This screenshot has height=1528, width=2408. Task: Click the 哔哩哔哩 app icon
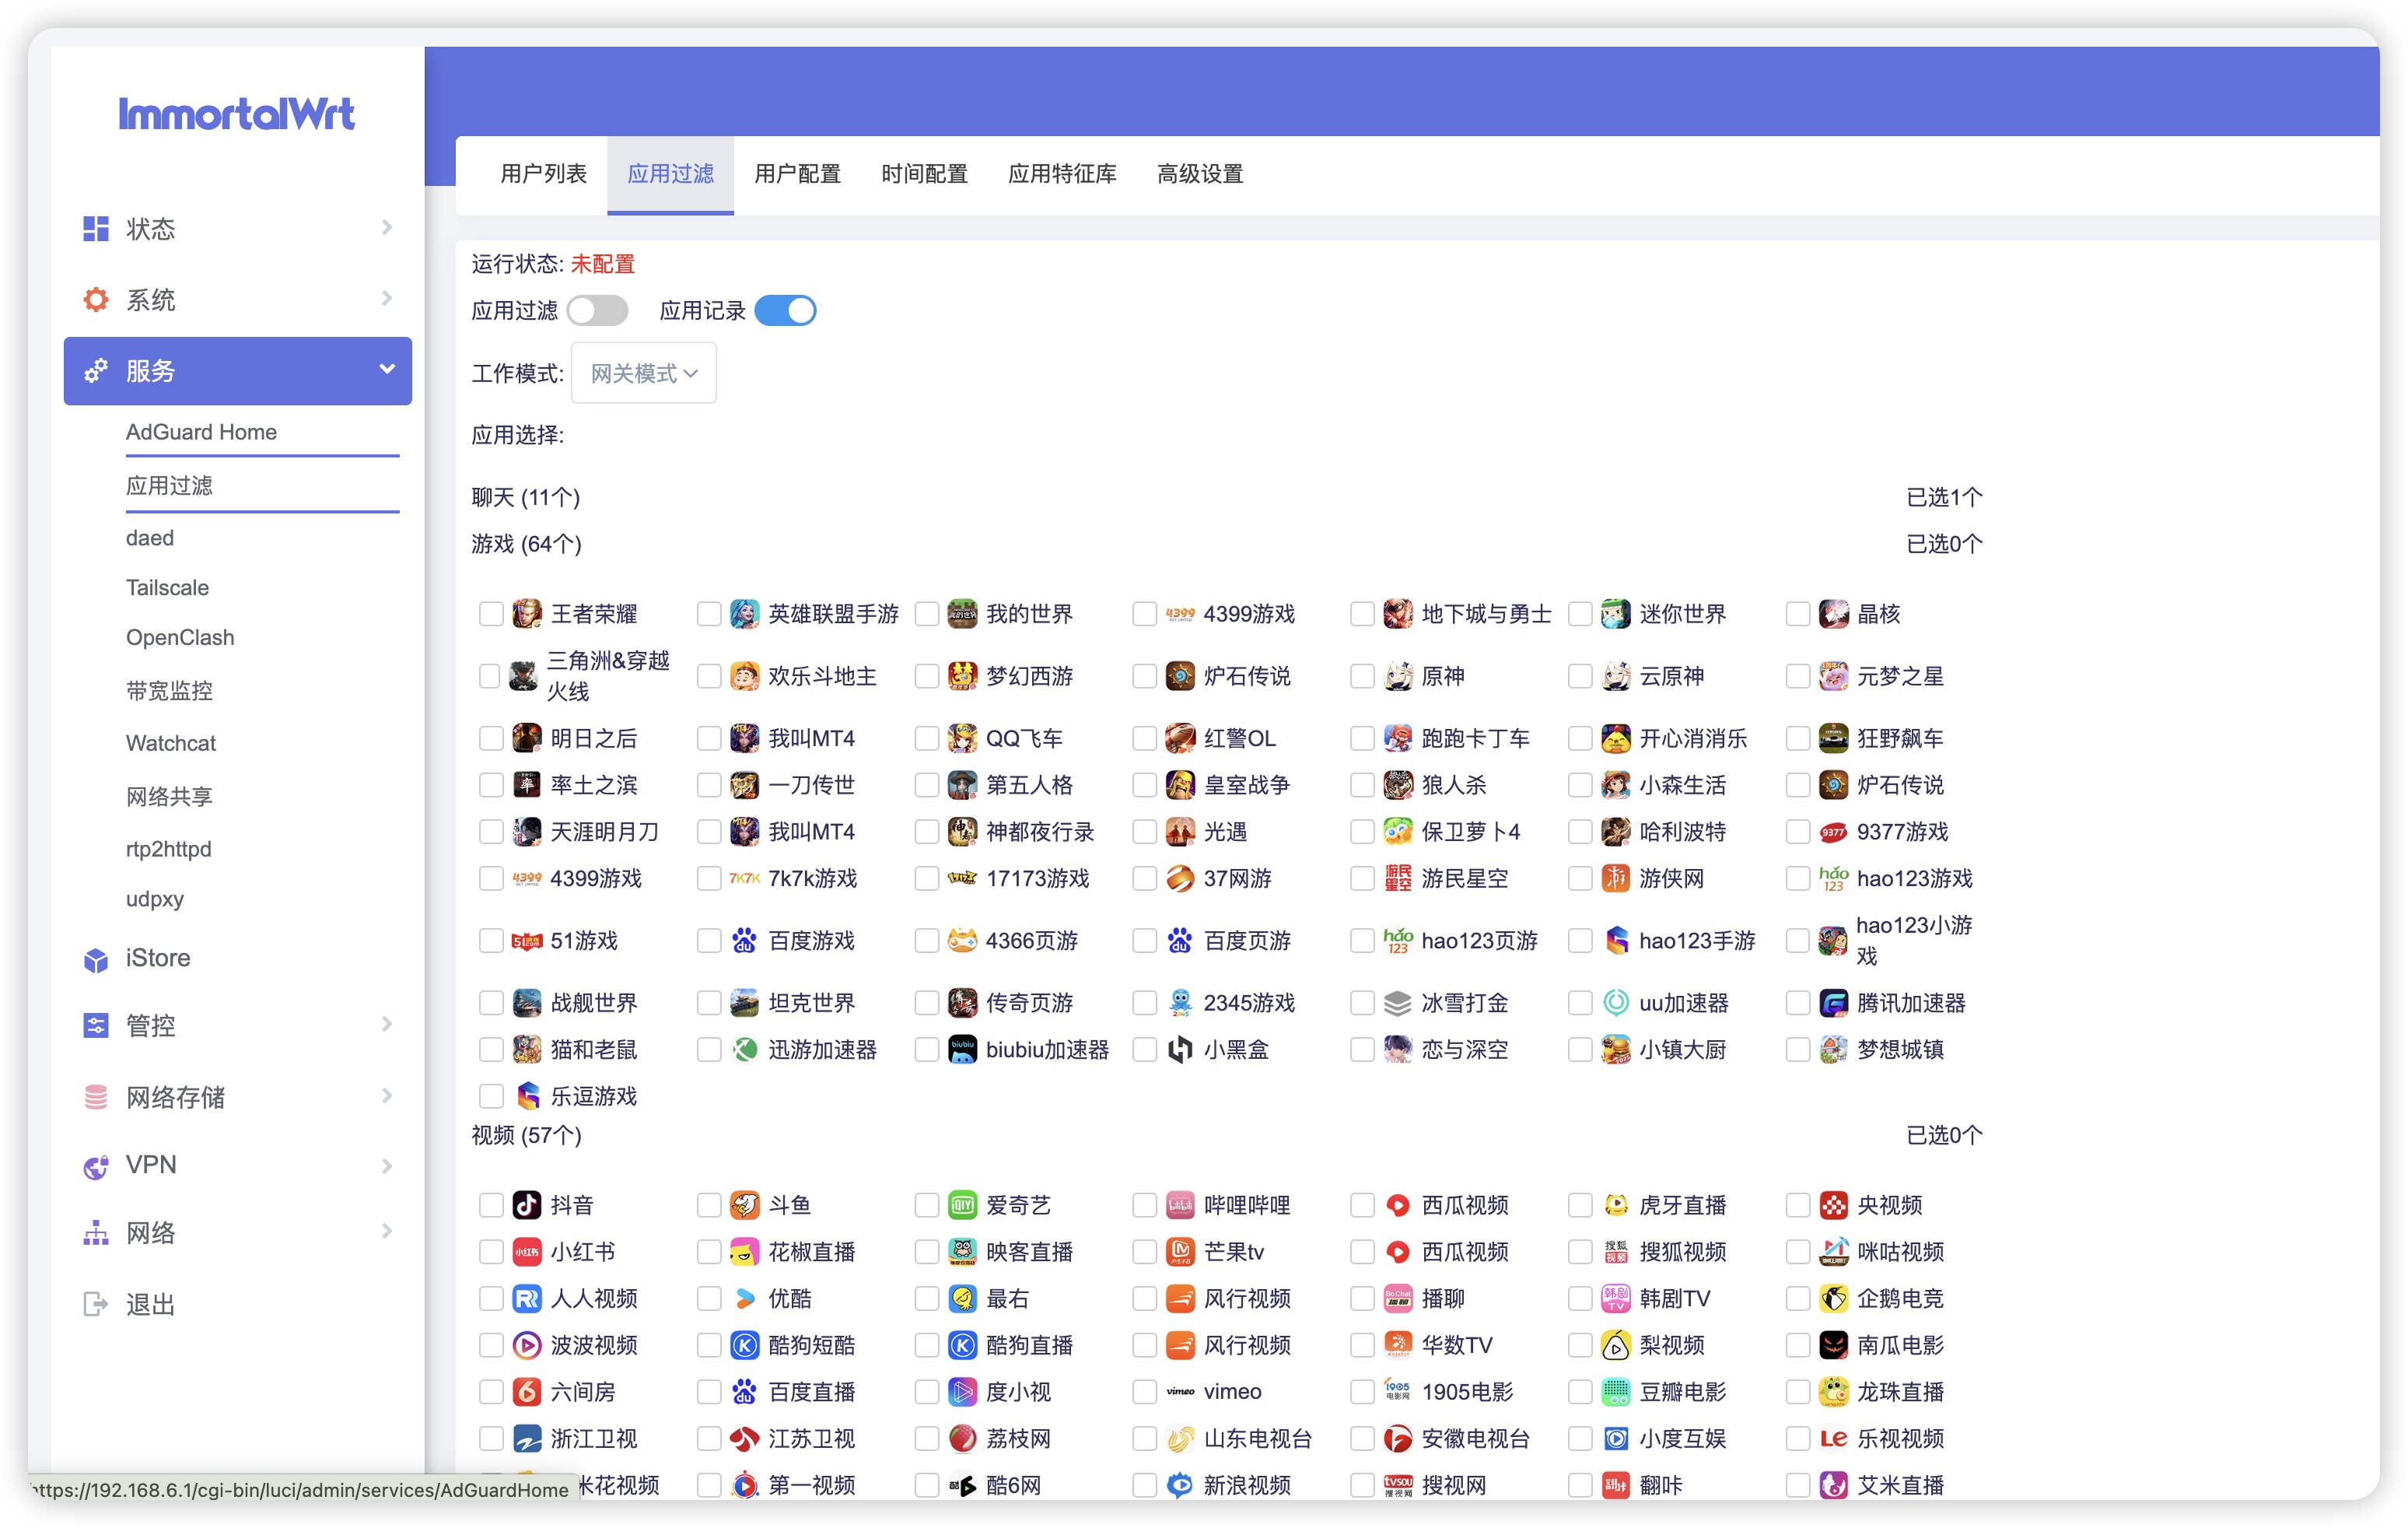[1180, 1205]
